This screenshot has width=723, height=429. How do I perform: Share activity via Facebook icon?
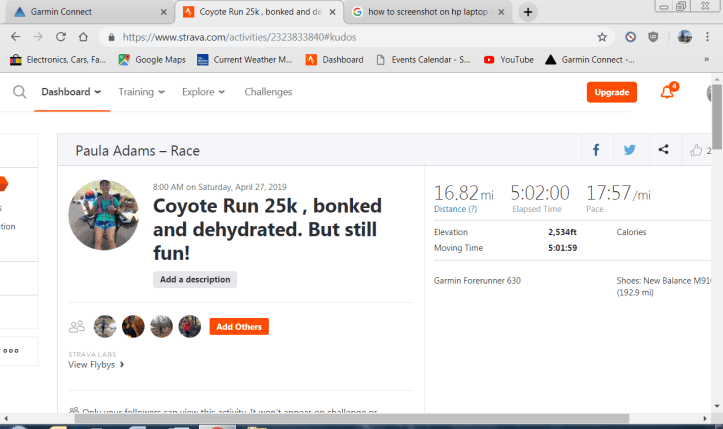point(596,151)
